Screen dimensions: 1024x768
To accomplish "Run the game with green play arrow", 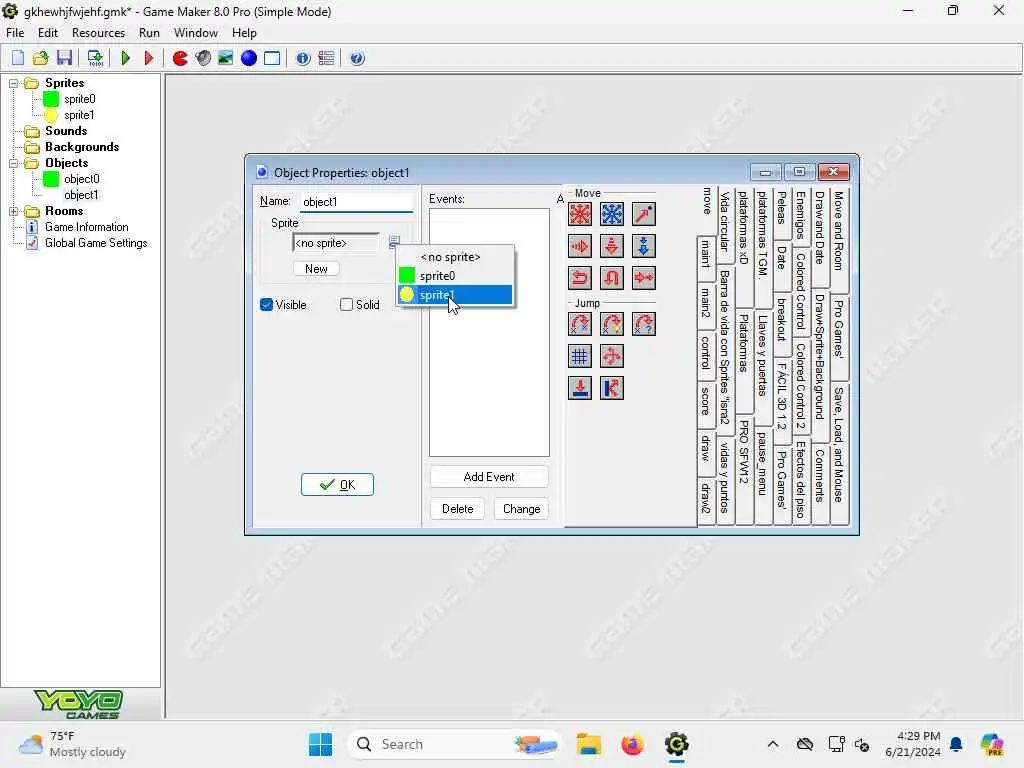I will click(x=125, y=58).
